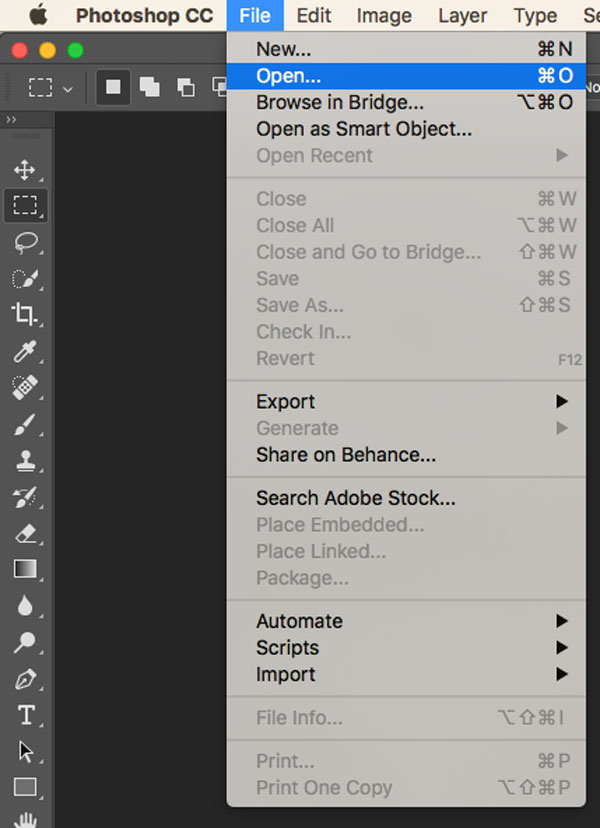Image resolution: width=600 pixels, height=828 pixels.
Task: Click the red window close button
Action: coord(20,51)
